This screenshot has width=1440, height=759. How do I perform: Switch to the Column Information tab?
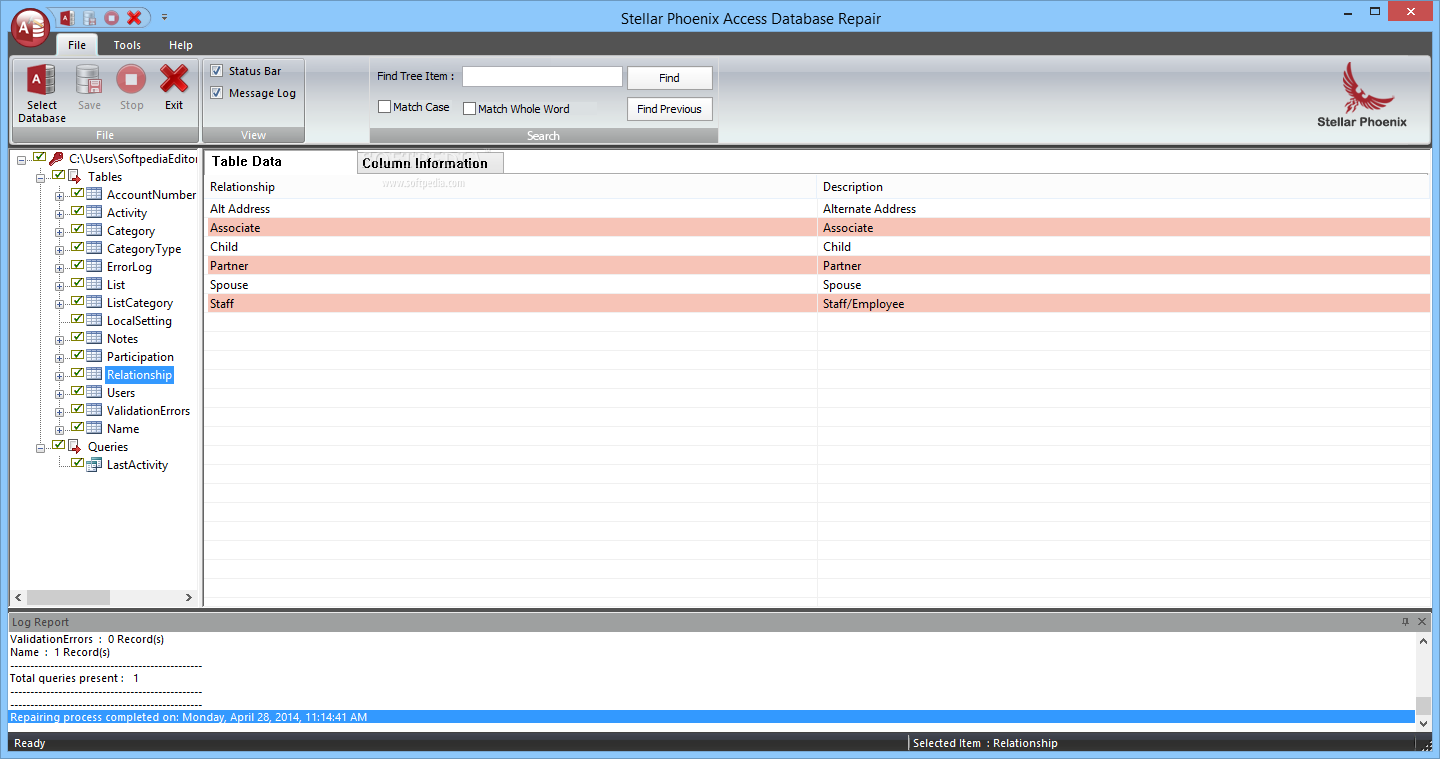pyautogui.click(x=430, y=163)
